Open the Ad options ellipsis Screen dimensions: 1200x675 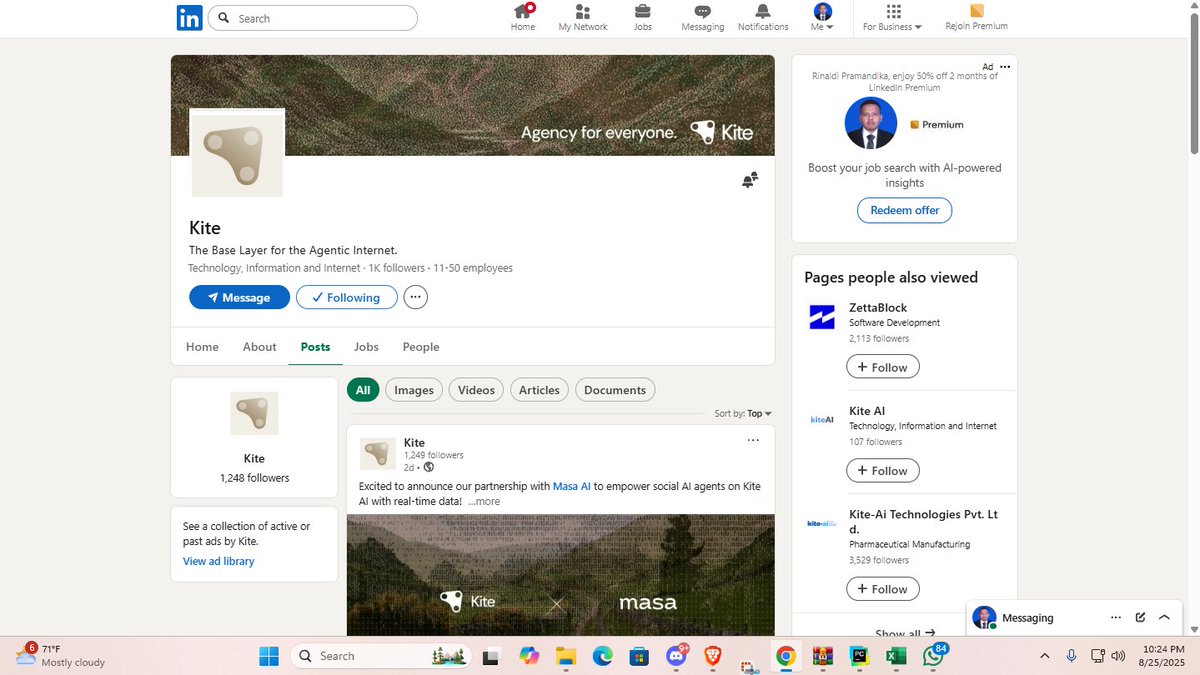point(1005,67)
